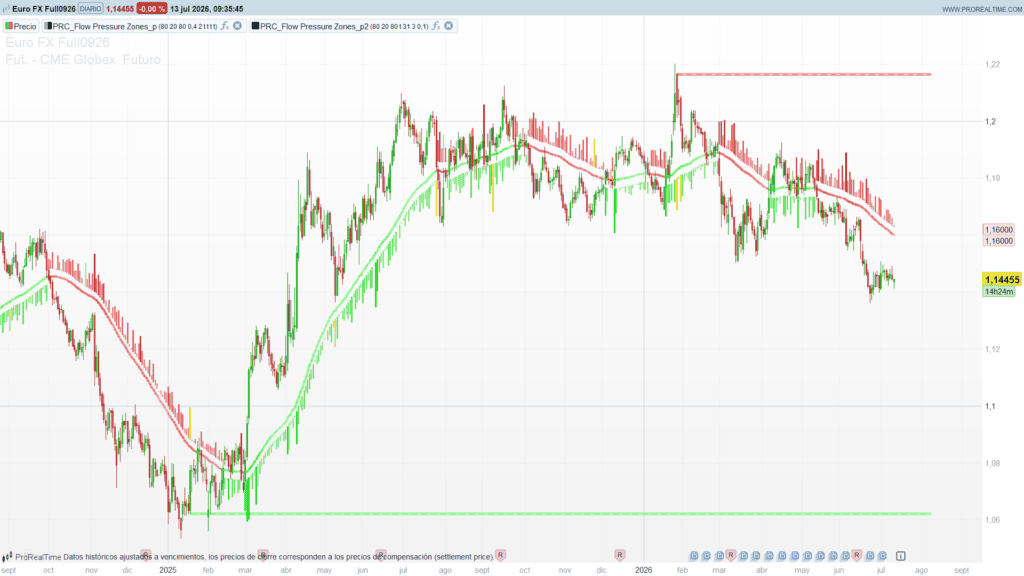Viewport: 1024px width, 576px height.
Task: Click the chart-type icon beside Euro FX title
Action: point(6,9)
